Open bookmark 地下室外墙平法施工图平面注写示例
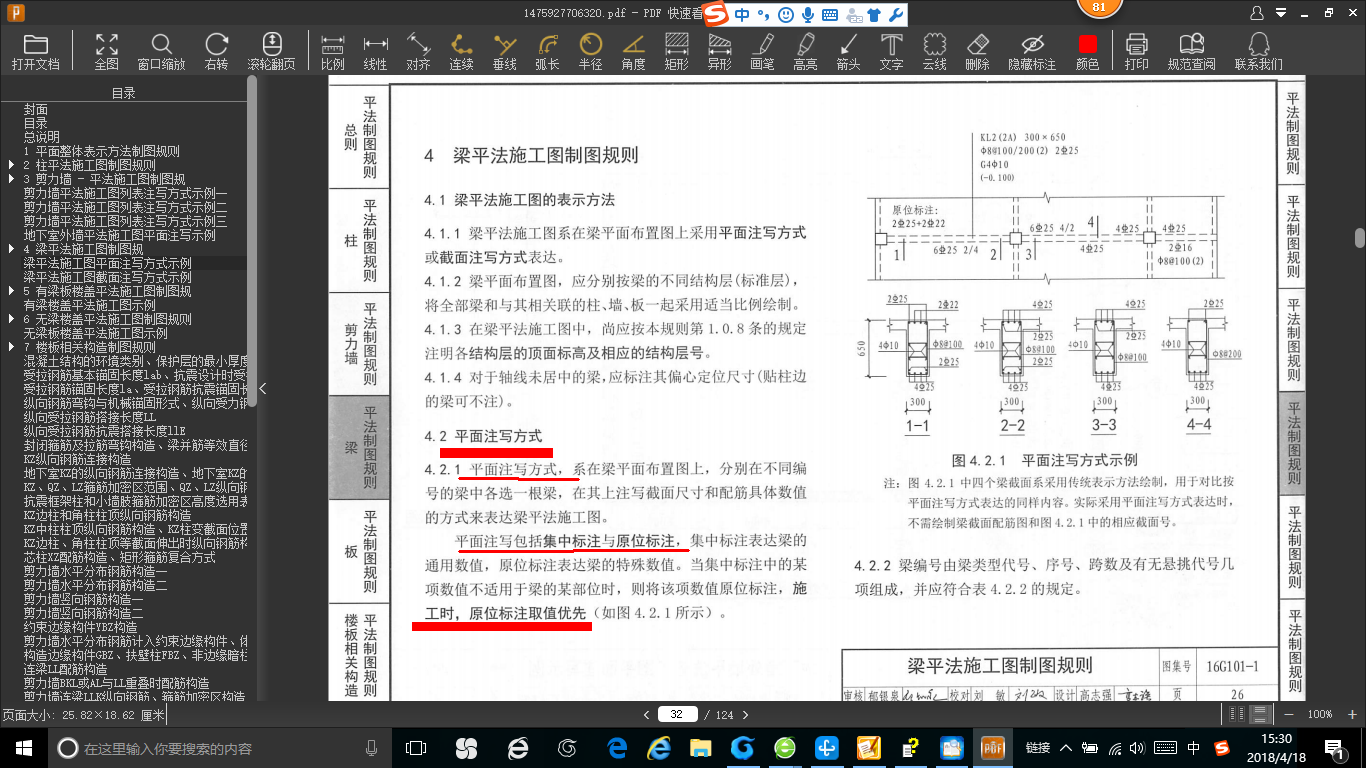The image size is (1366, 768). [x=120, y=235]
